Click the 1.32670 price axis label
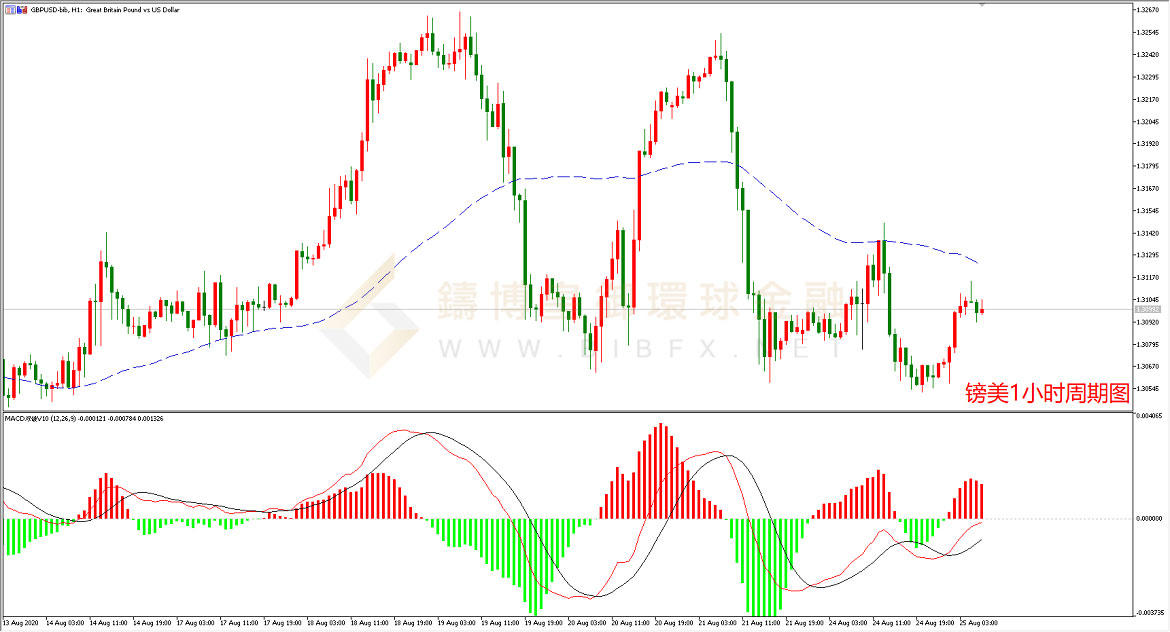Image resolution: width=1170 pixels, height=632 pixels. click(1148, 11)
